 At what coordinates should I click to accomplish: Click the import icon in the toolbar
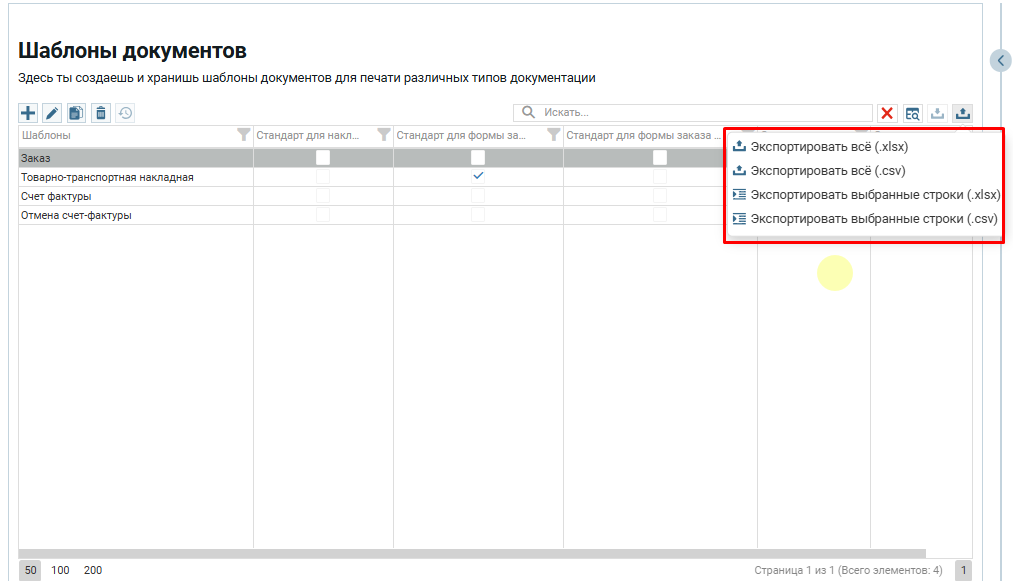pos(938,113)
